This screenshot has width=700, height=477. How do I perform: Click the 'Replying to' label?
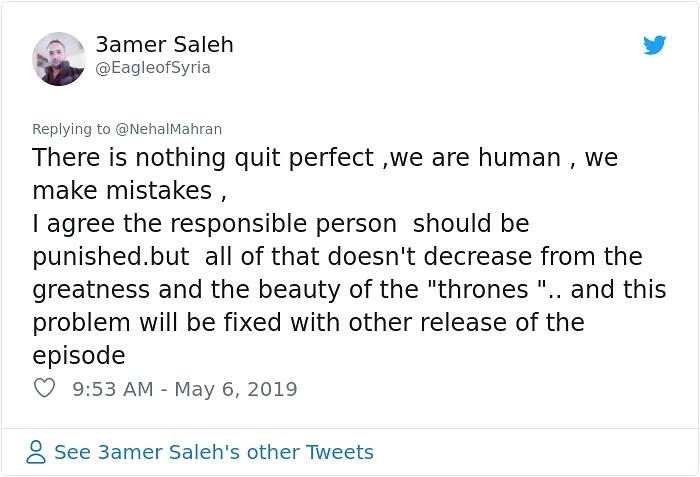coord(71,129)
